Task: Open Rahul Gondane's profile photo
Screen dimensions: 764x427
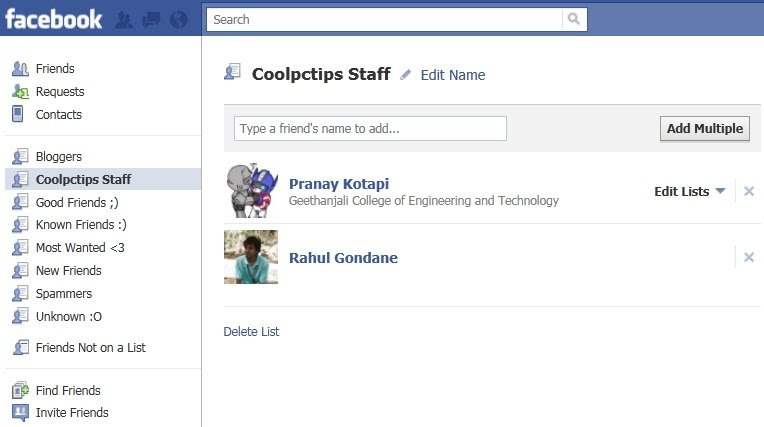Action: 251,257
